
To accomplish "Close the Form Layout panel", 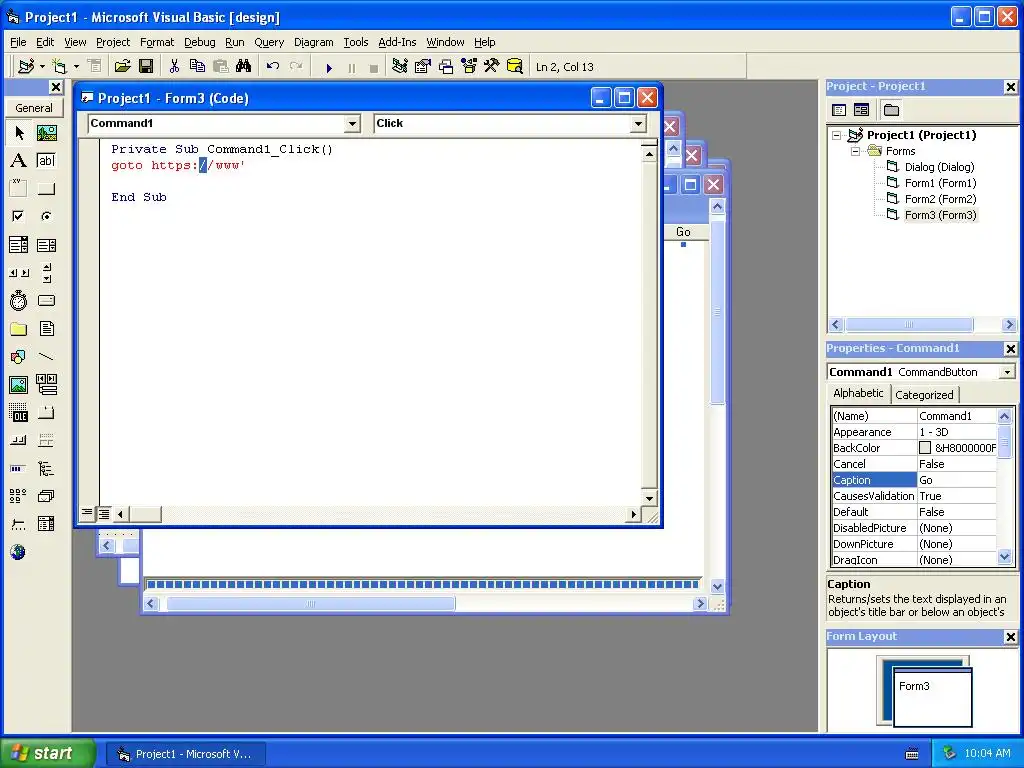I will point(1010,637).
